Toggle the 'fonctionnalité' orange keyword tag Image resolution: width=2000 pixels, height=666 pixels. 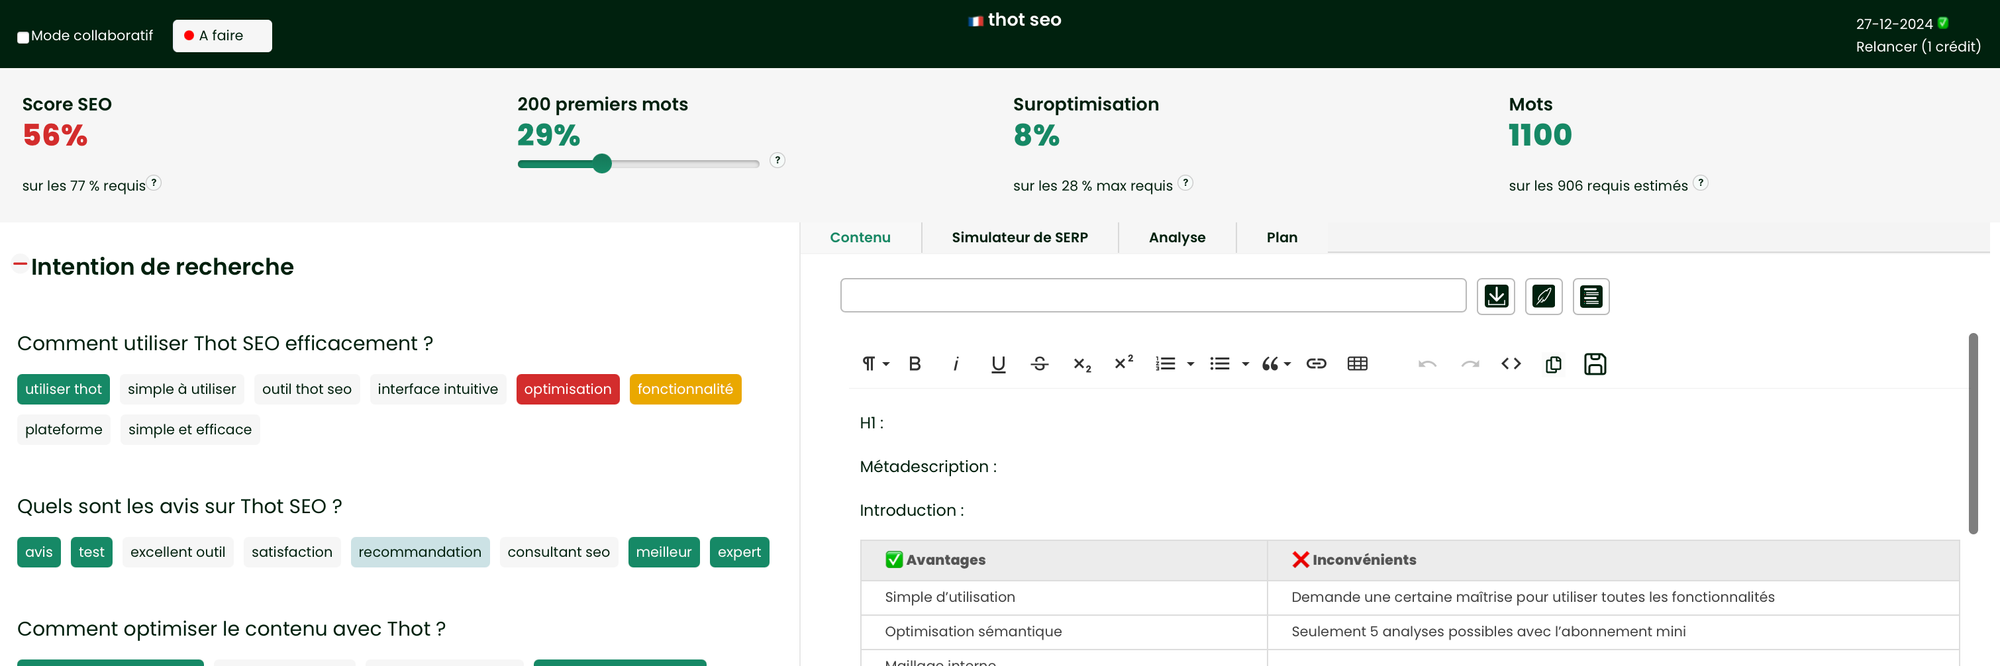pos(685,389)
